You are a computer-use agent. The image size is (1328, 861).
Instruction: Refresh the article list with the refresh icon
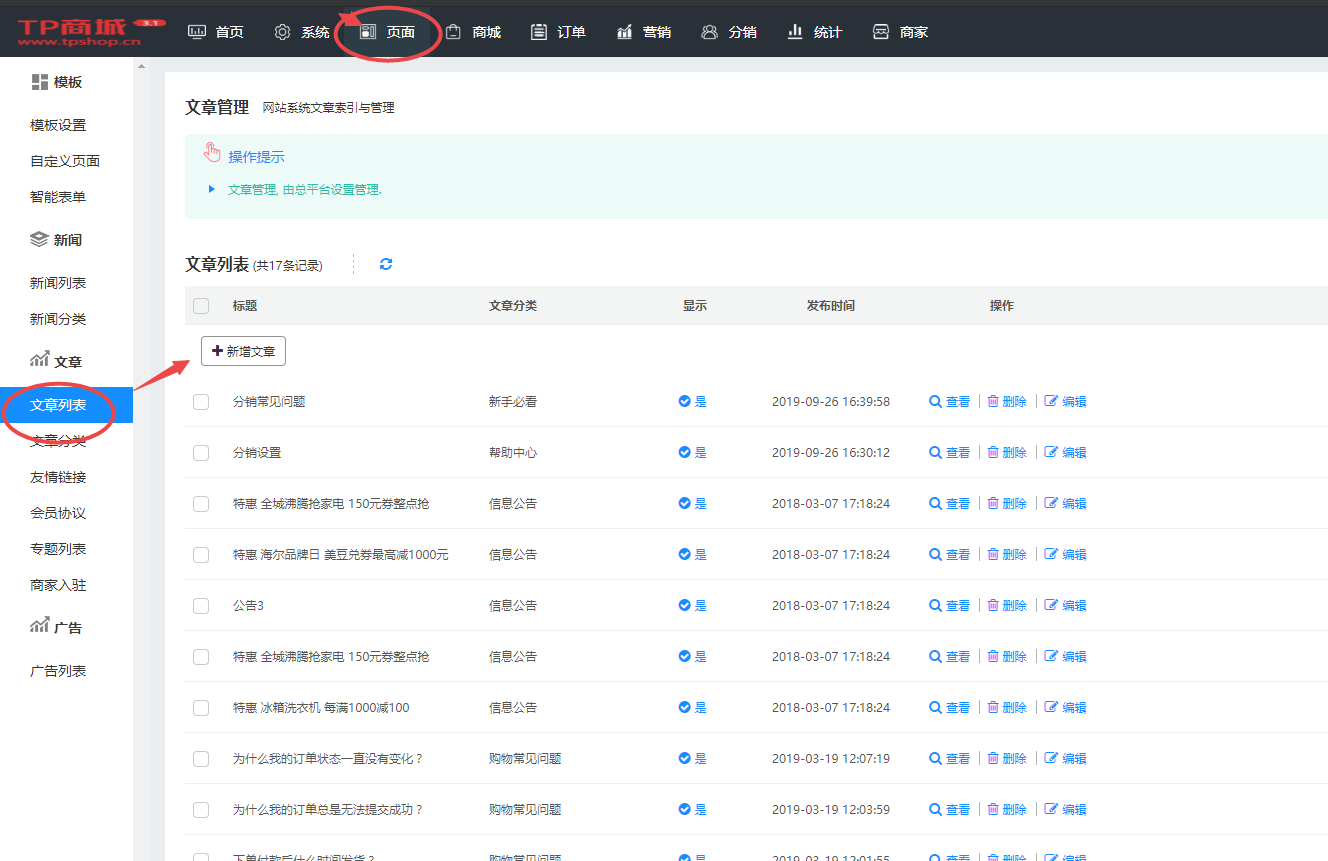click(x=386, y=263)
